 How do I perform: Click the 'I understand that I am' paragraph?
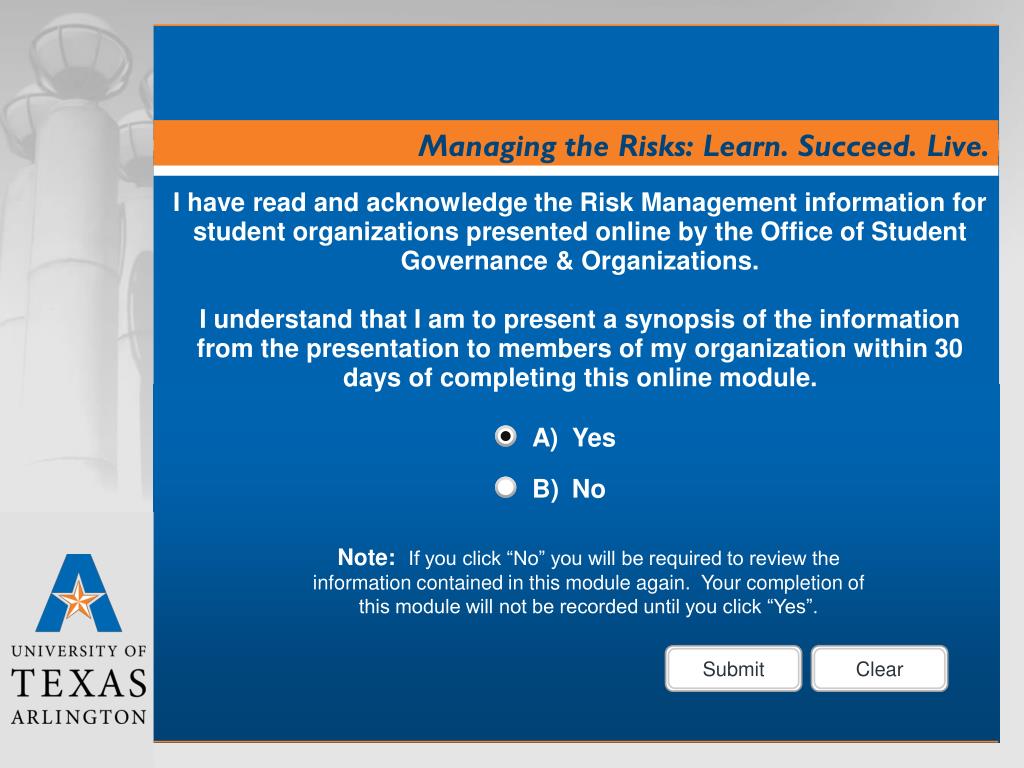pos(579,349)
